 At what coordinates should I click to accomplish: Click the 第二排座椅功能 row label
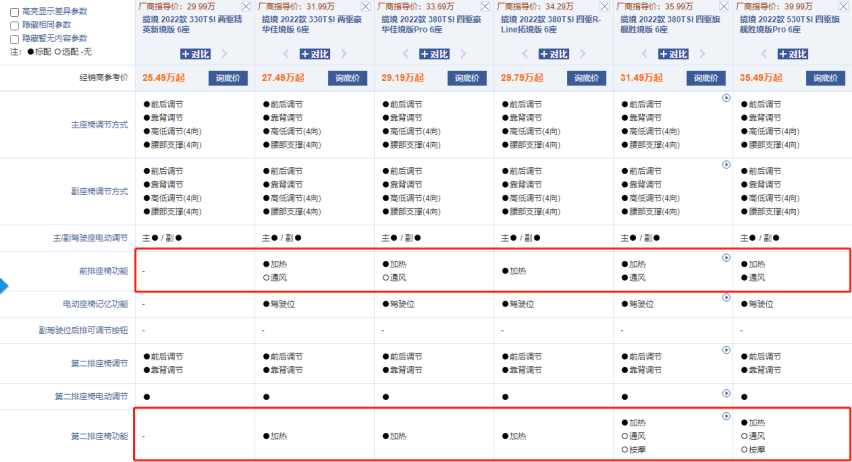point(99,436)
